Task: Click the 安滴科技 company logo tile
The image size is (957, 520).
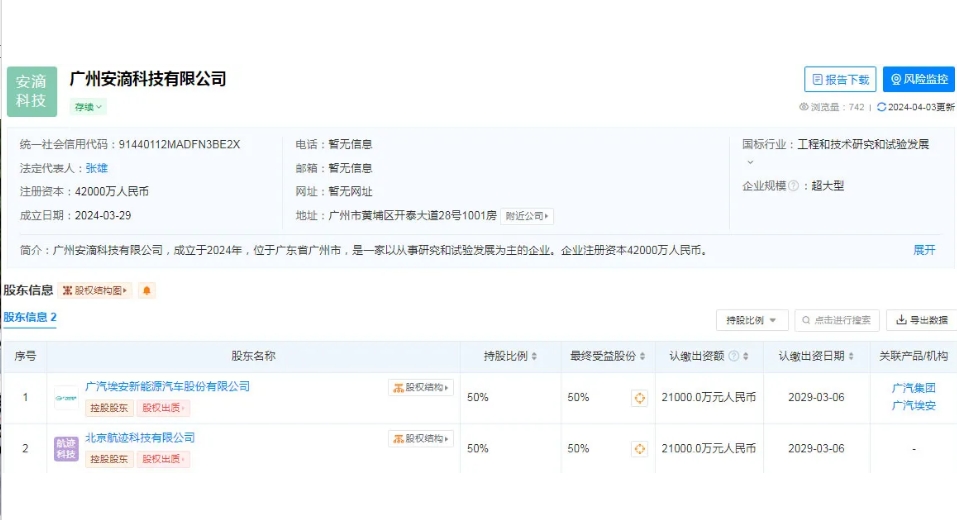Action: click(x=32, y=92)
